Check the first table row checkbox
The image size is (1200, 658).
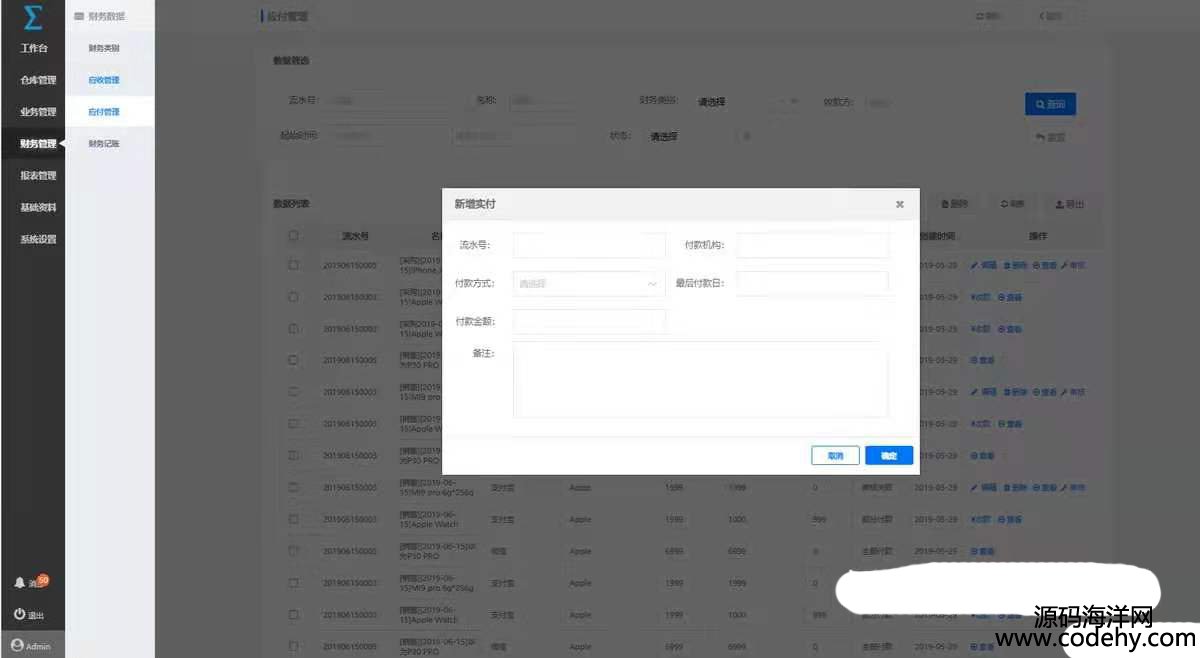[293, 265]
